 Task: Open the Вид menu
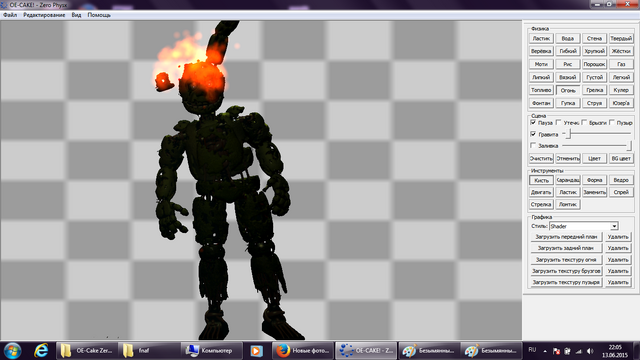click(76, 15)
